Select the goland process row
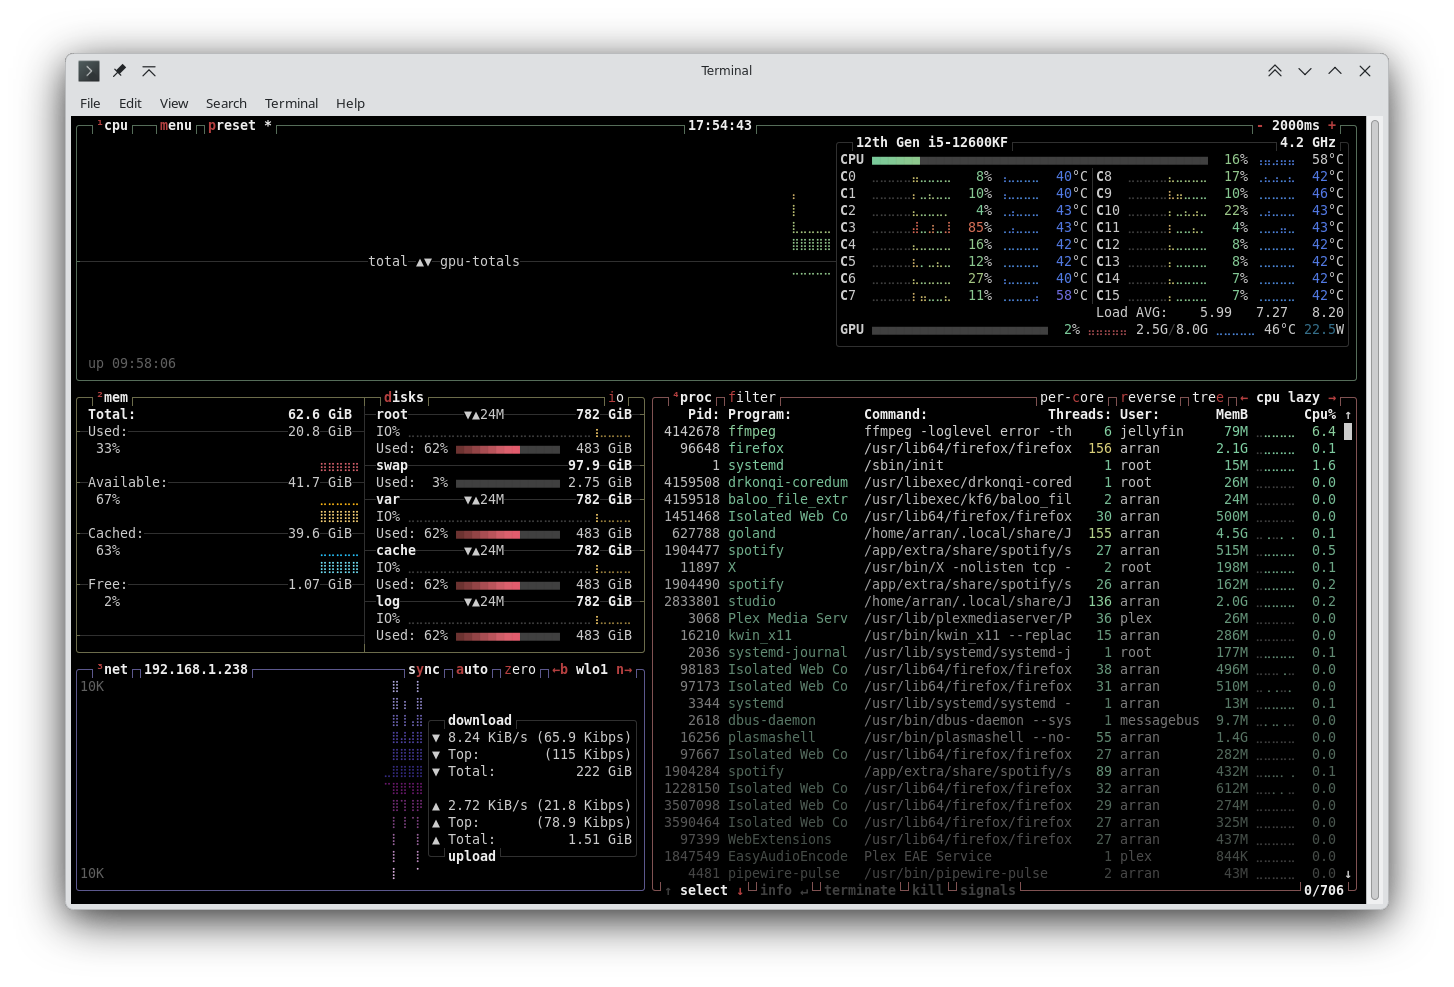The image size is (1454, 987). coord(1000,534)
